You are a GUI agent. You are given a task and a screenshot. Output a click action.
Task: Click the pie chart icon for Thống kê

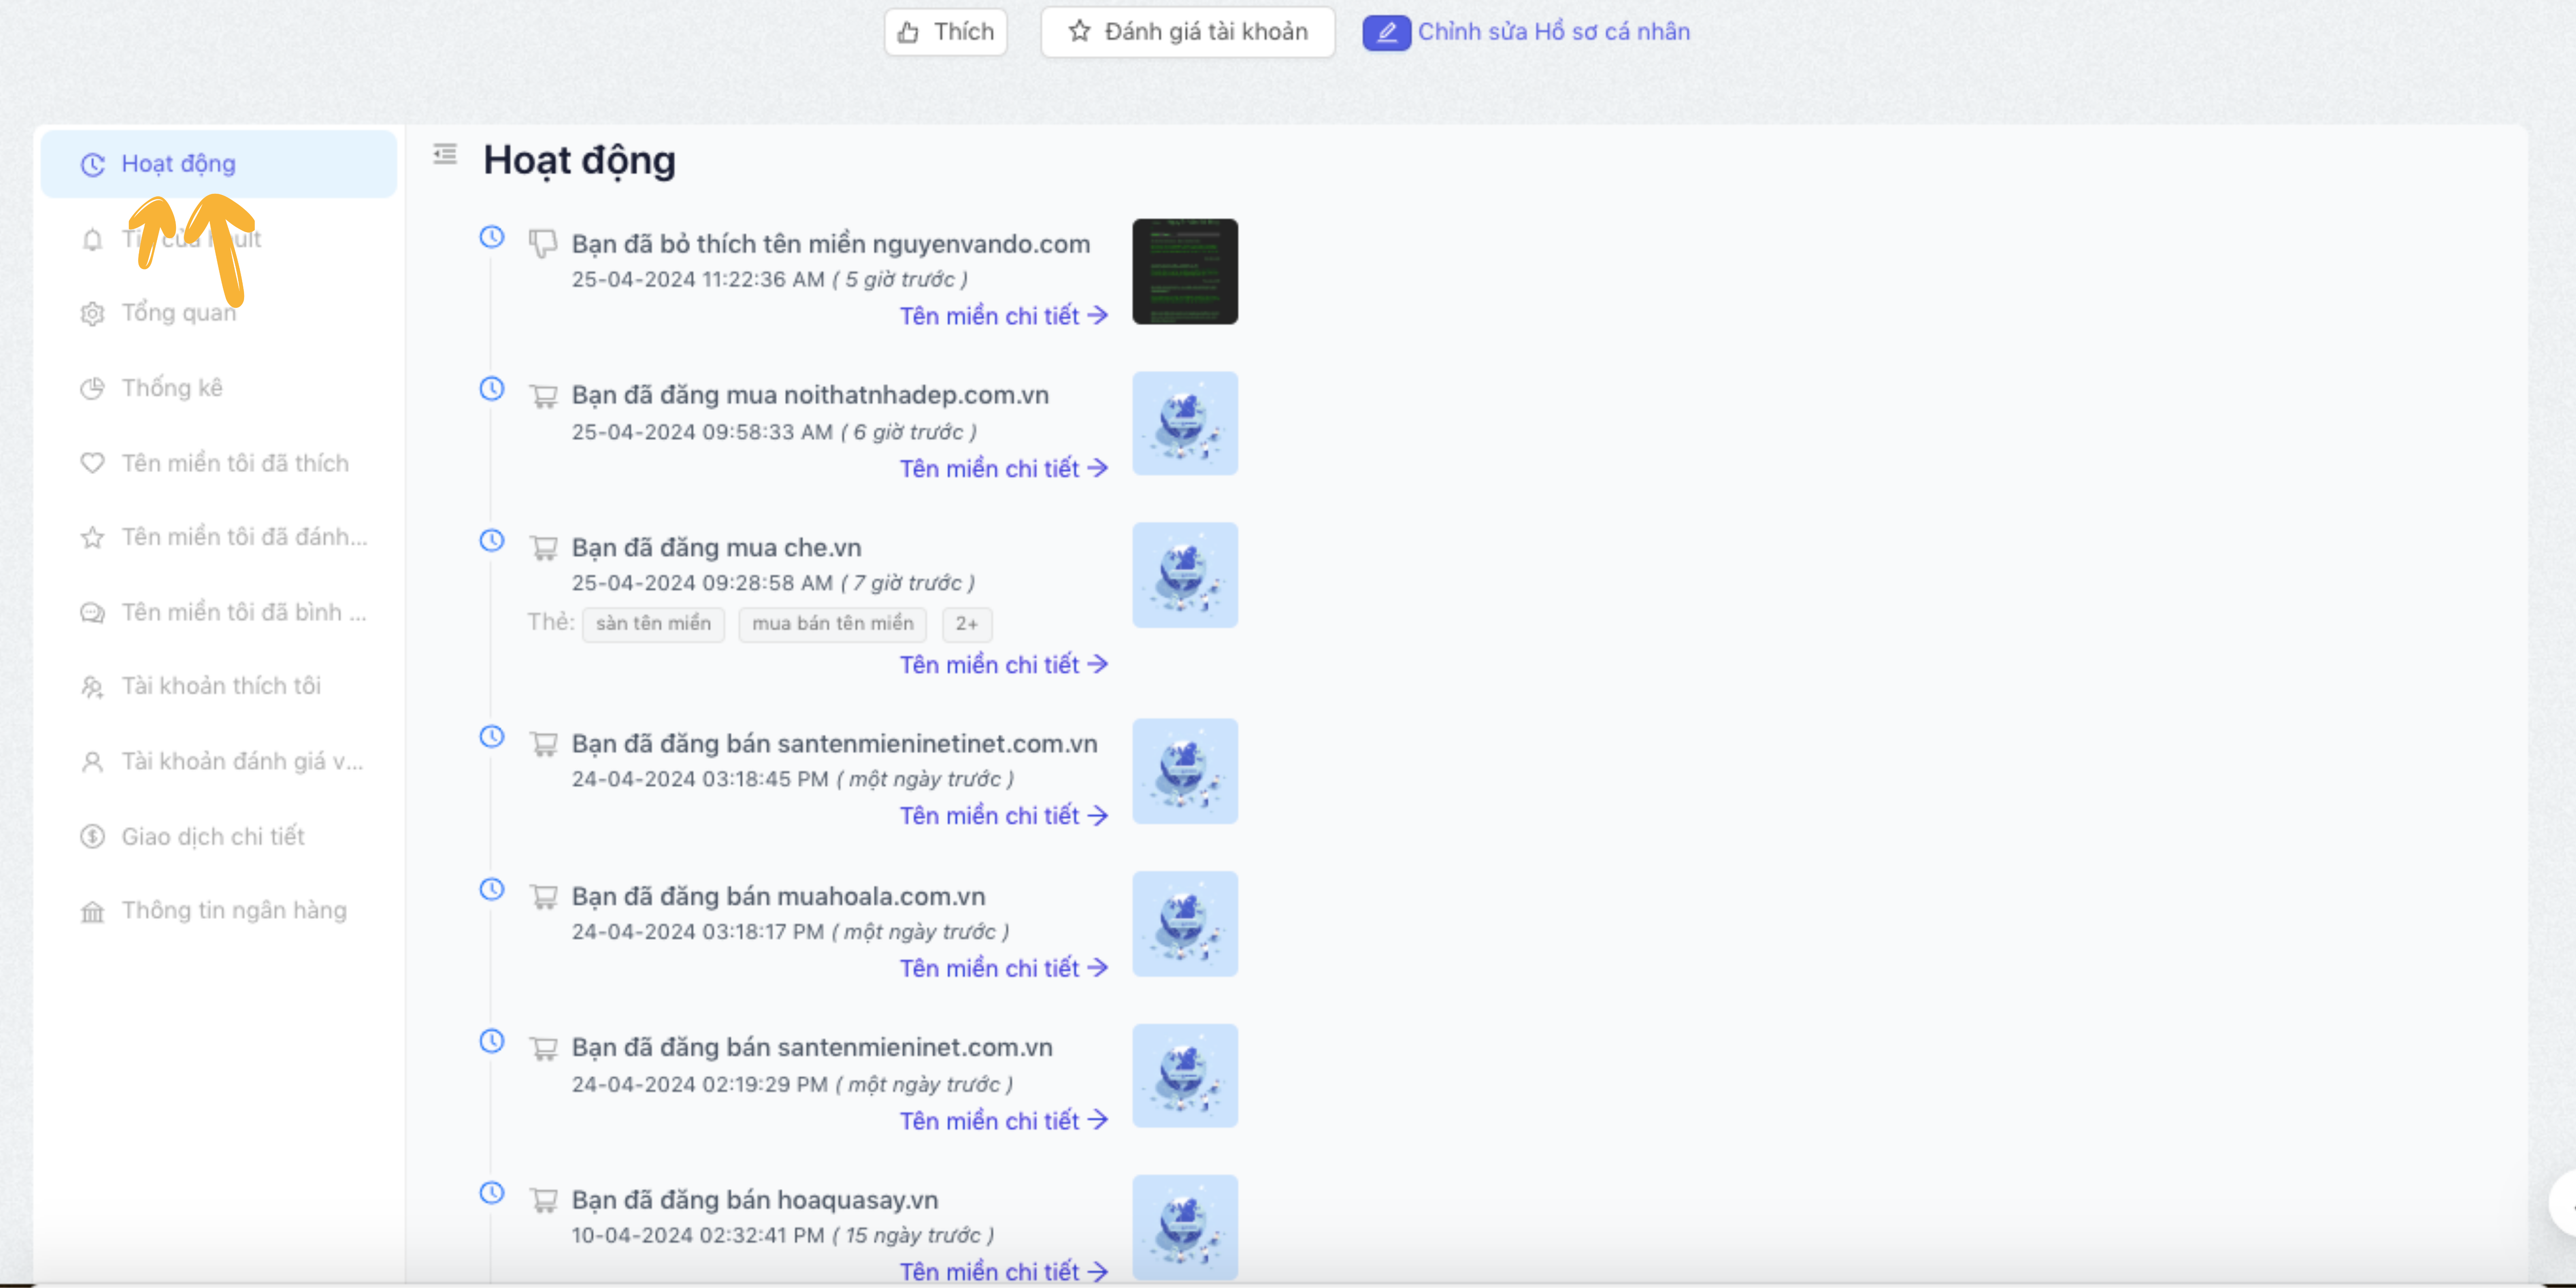(92, 388)
